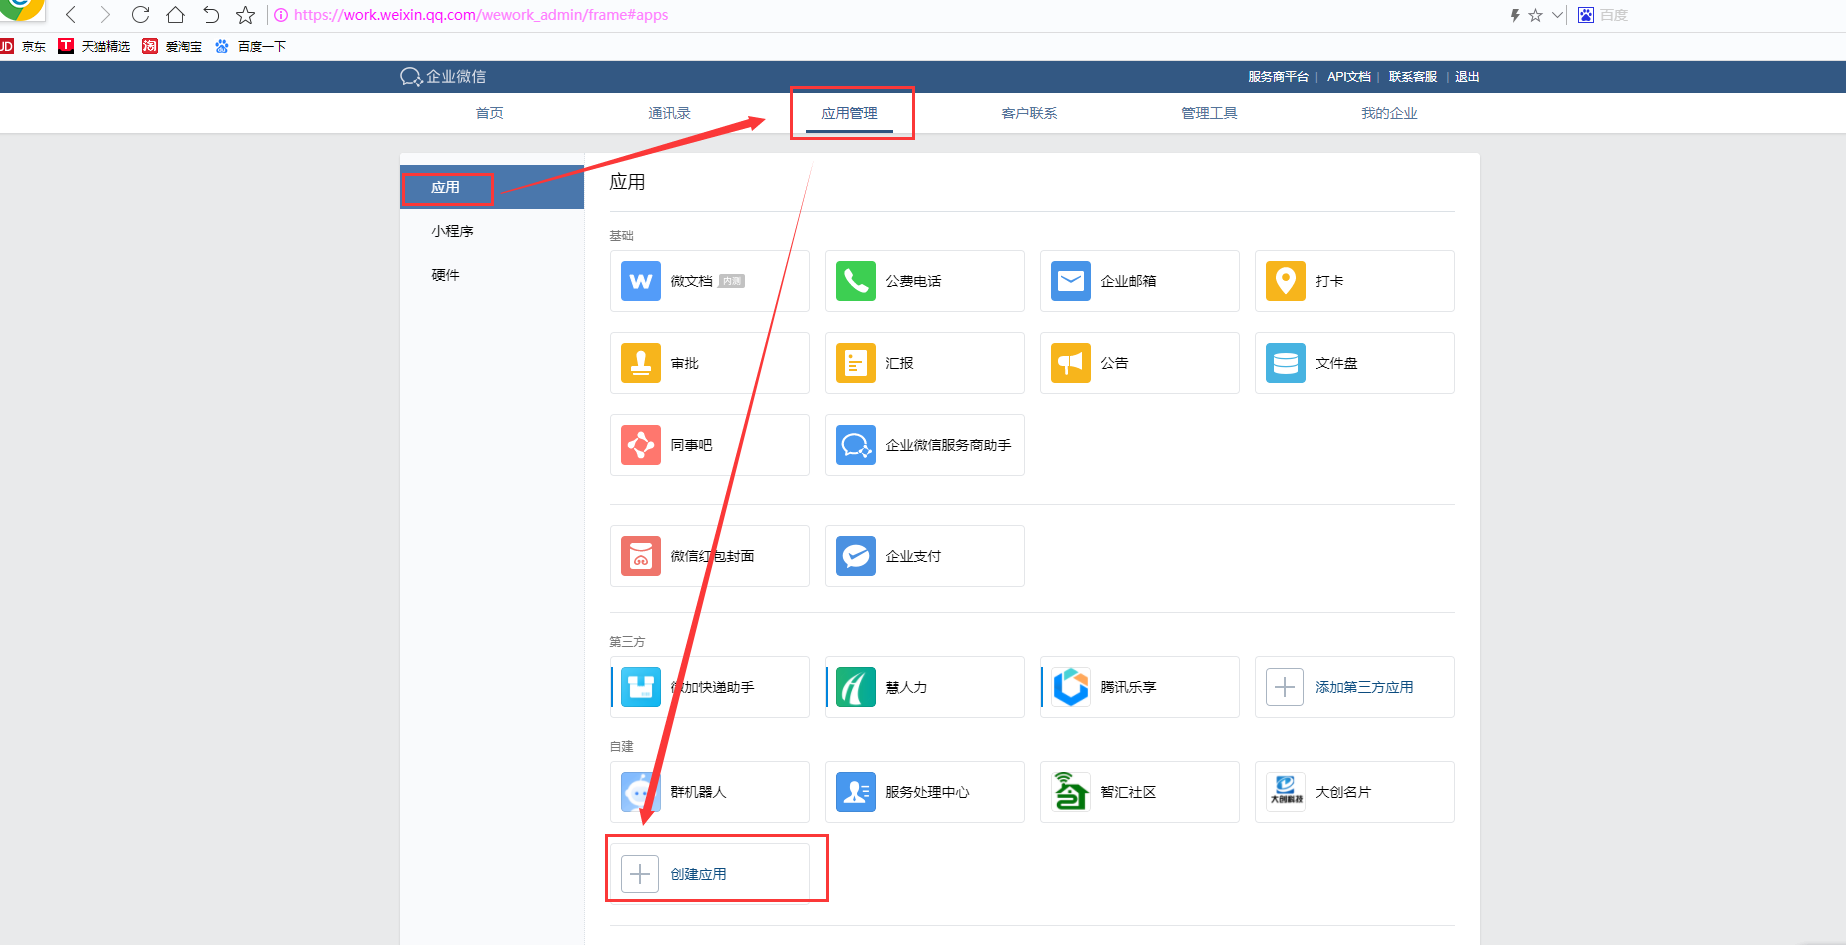Switch to the 应用管理 tab
The height and width of the screenshot is (945, 1846).
click(850, 113)
